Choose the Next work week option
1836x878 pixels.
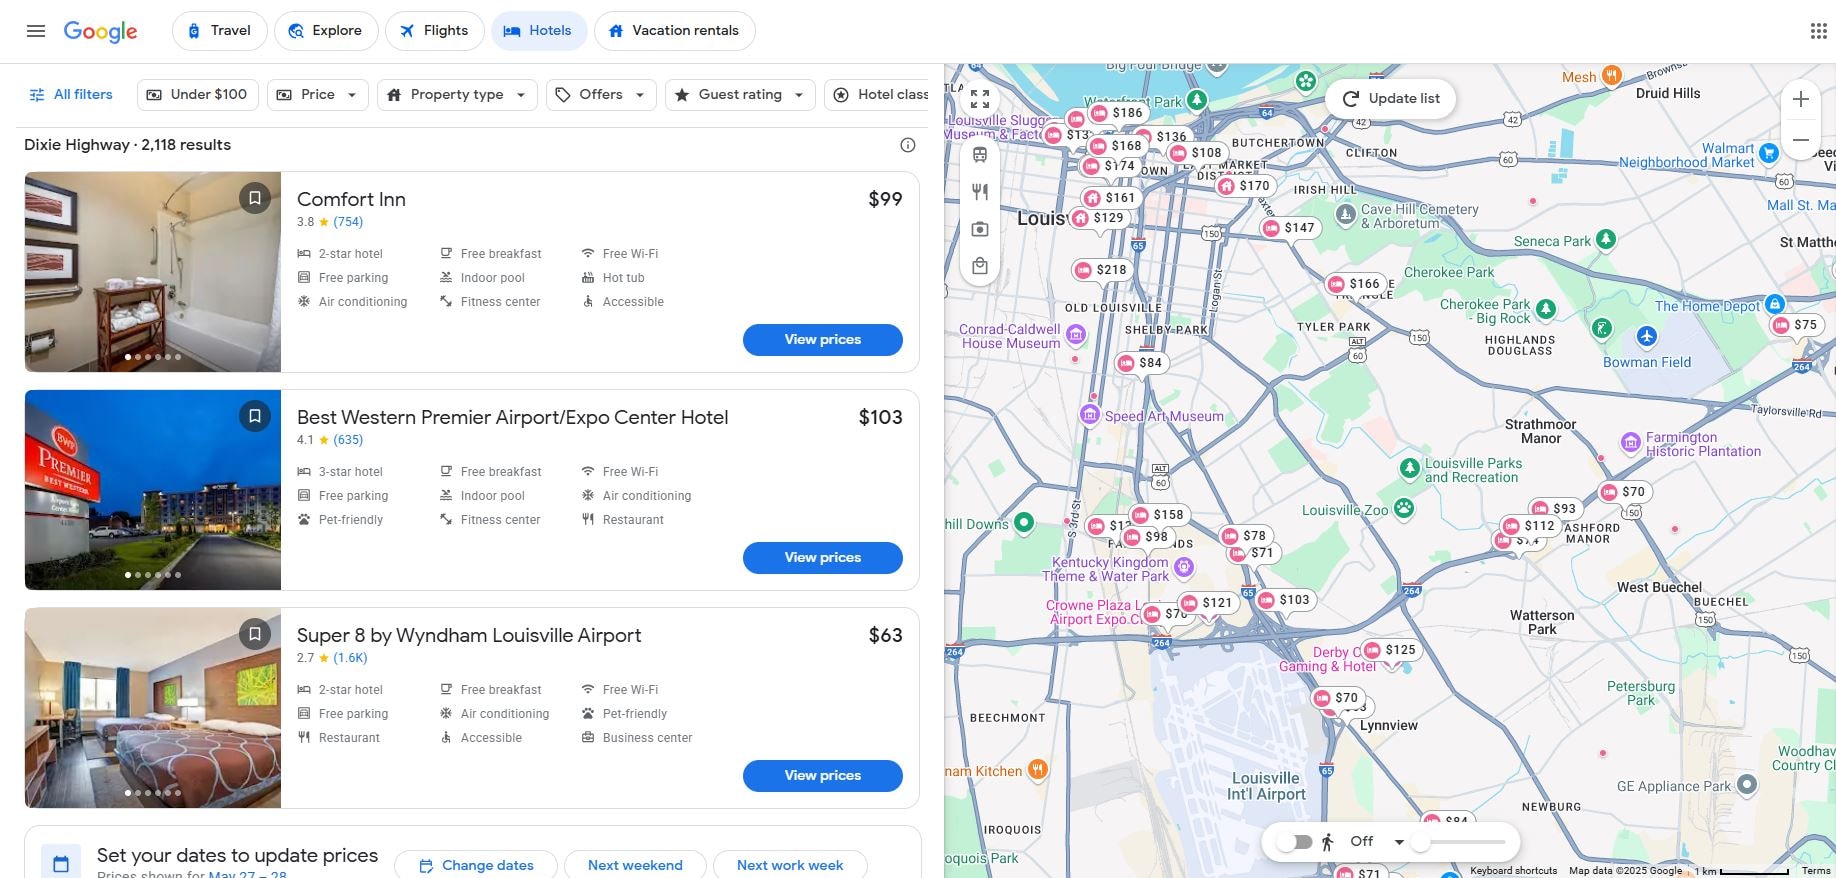pyautogui.click(x=790, y=865)
